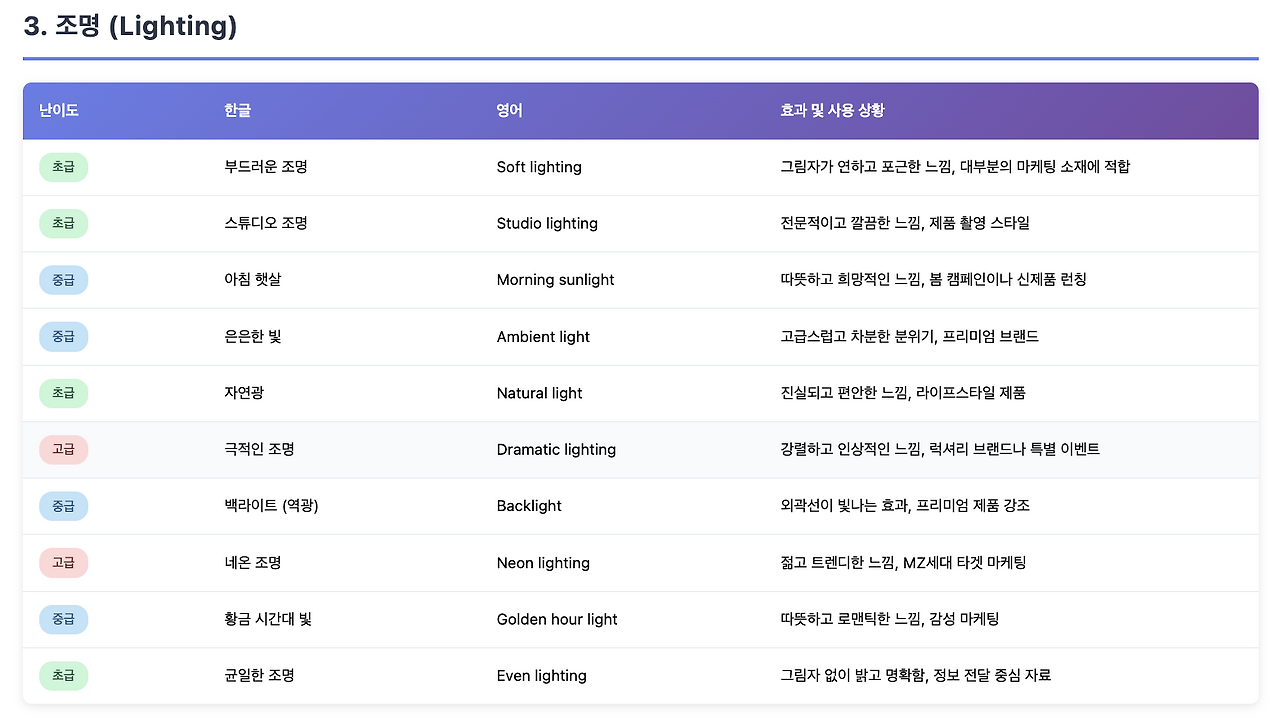Click description '전문적이고 깔끔한 느낌, 제품 촬영 스타일'
1280x725 pixels.
[905, 223]
